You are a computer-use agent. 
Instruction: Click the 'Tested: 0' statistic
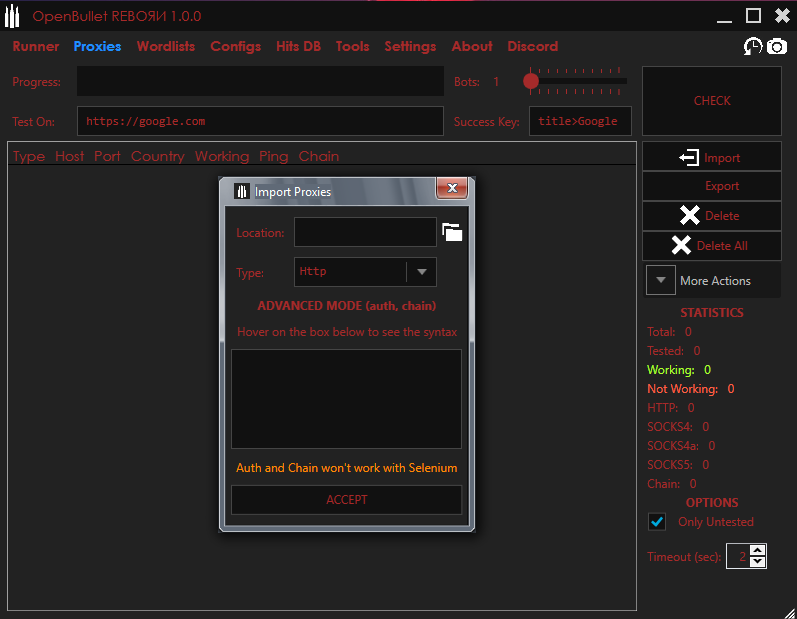click(x=673, y=351)
